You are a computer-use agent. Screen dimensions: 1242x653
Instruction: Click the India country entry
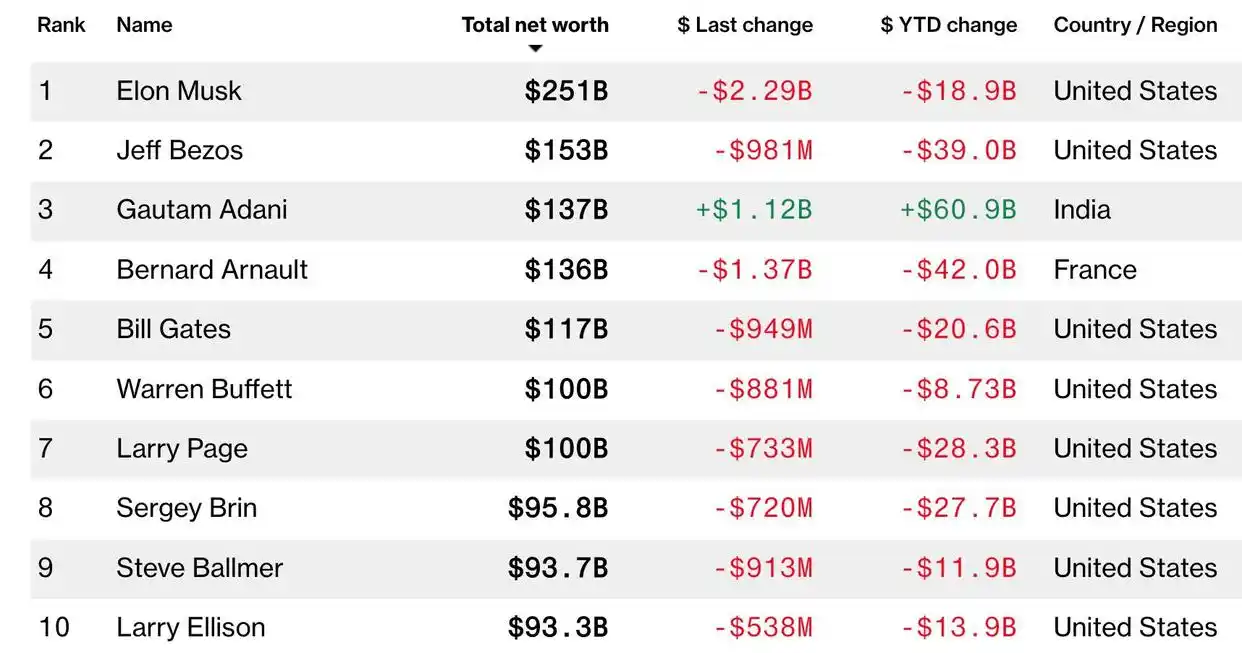[x=1082, y=210]
